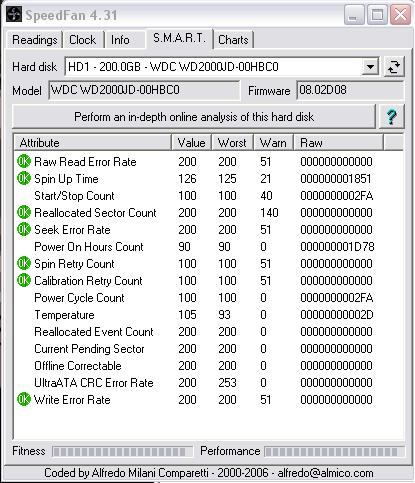The width and height of the screenshot is (415, 483).
Task: Switch to the Charts tab
Action: tap(233, 40)
